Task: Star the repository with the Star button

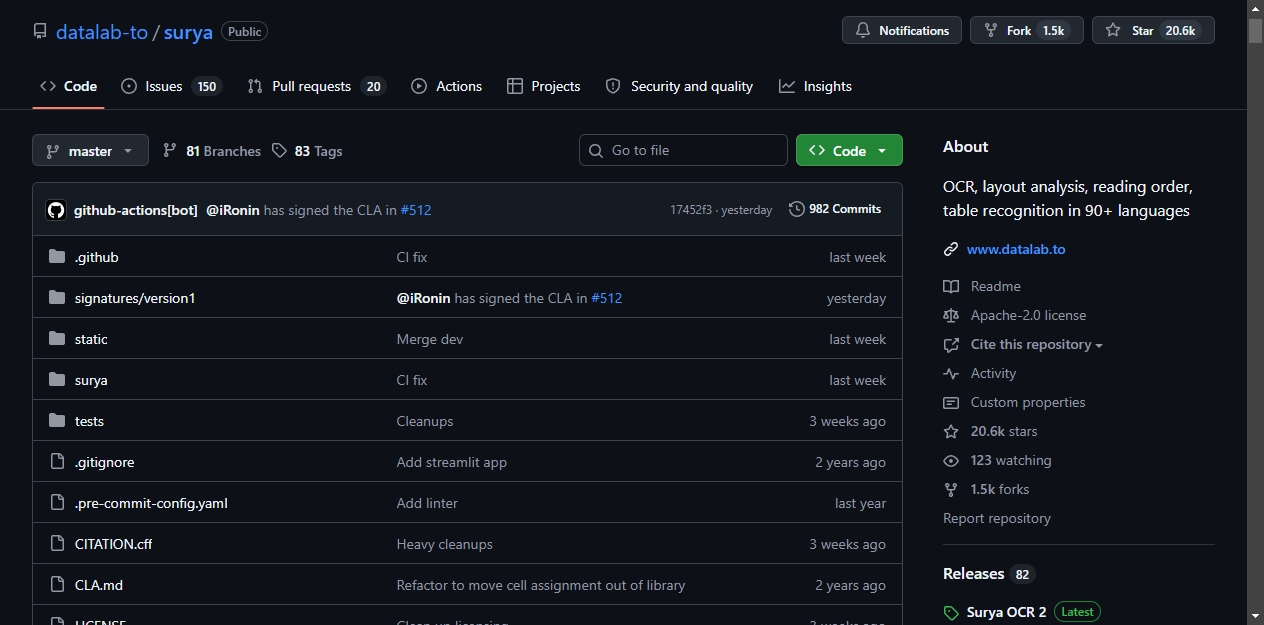Action: coord(1153,30)
